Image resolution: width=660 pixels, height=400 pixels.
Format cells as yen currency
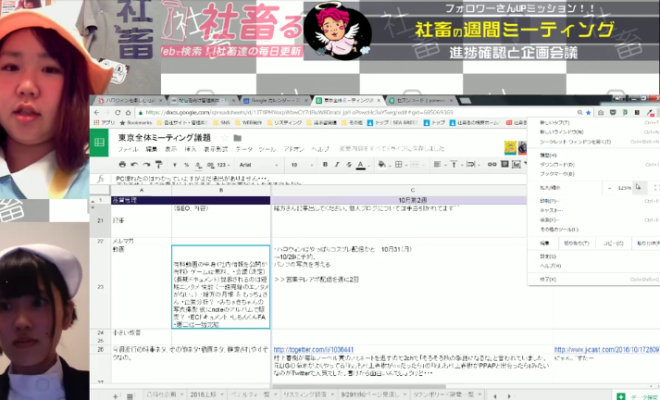tap(176, 164)
